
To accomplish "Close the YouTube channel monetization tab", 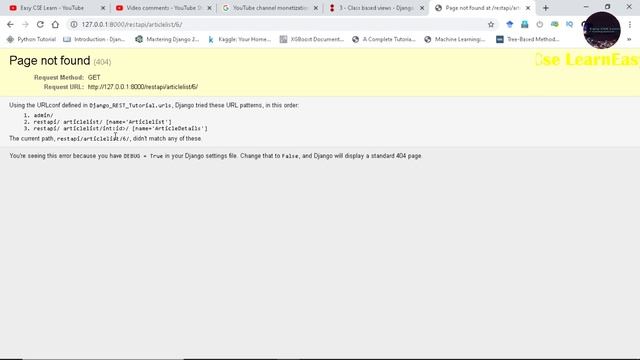I will (316, 8).
